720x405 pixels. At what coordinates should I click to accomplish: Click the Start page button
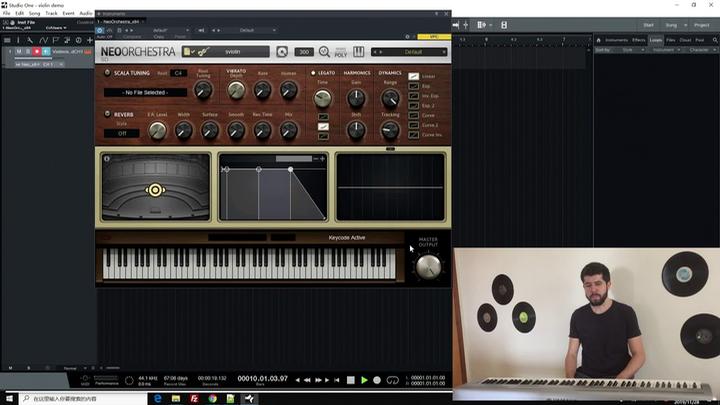coord(648,25)
